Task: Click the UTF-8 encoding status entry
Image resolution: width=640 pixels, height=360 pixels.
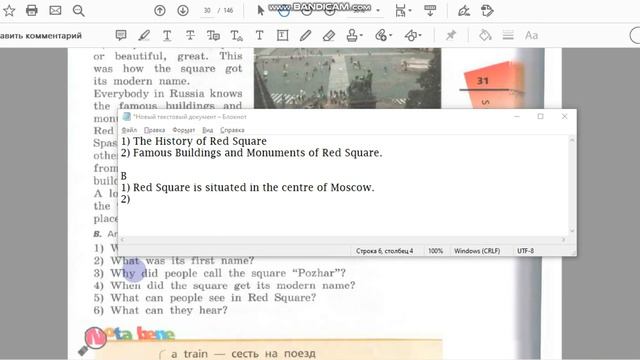Action: tap(525, 251)
